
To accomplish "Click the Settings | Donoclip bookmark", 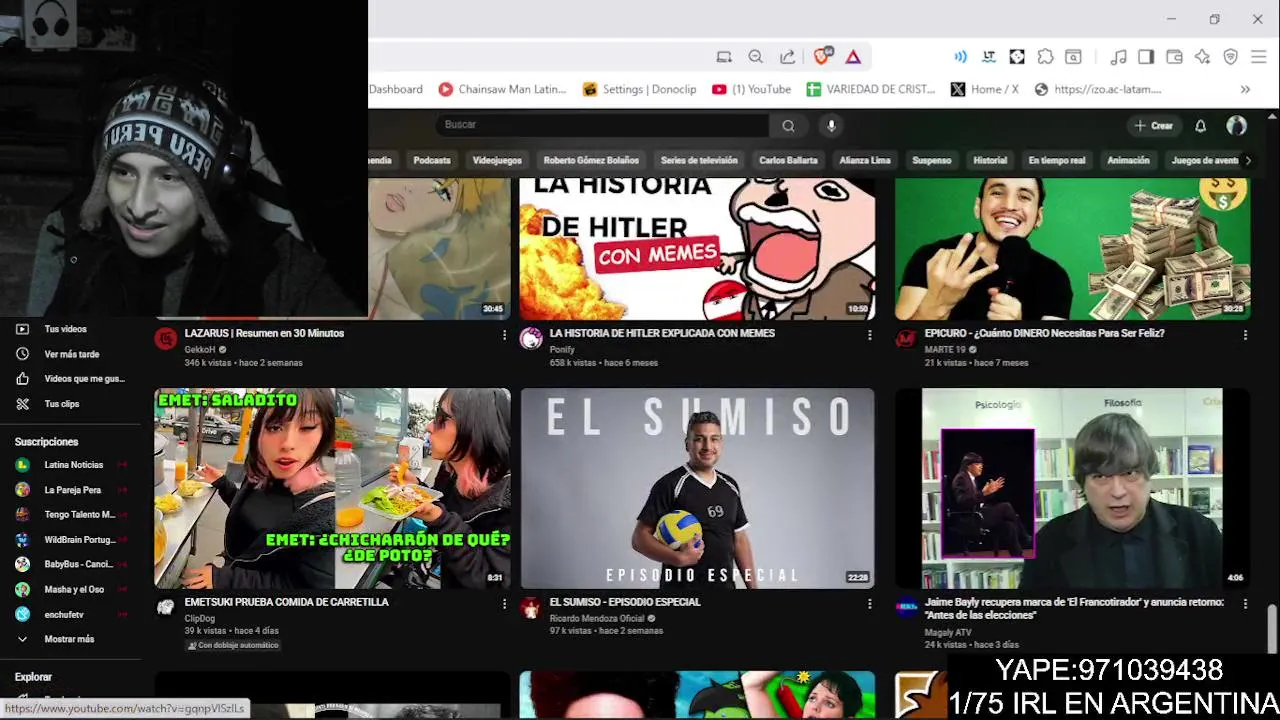I will (x=639, y=89).
